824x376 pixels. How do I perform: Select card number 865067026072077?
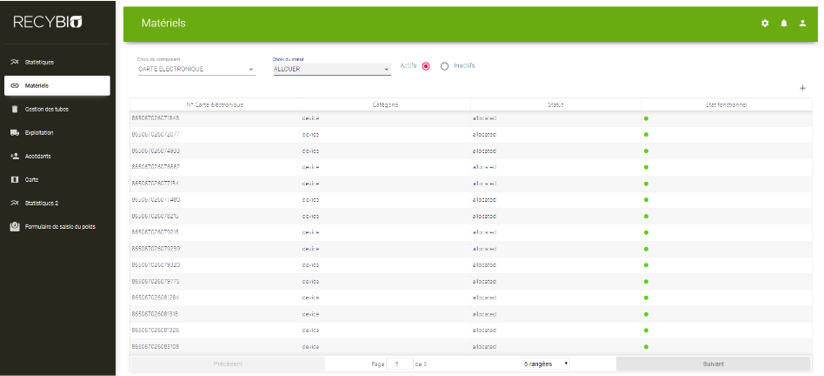pyautogui.click(x=156, y=135)
